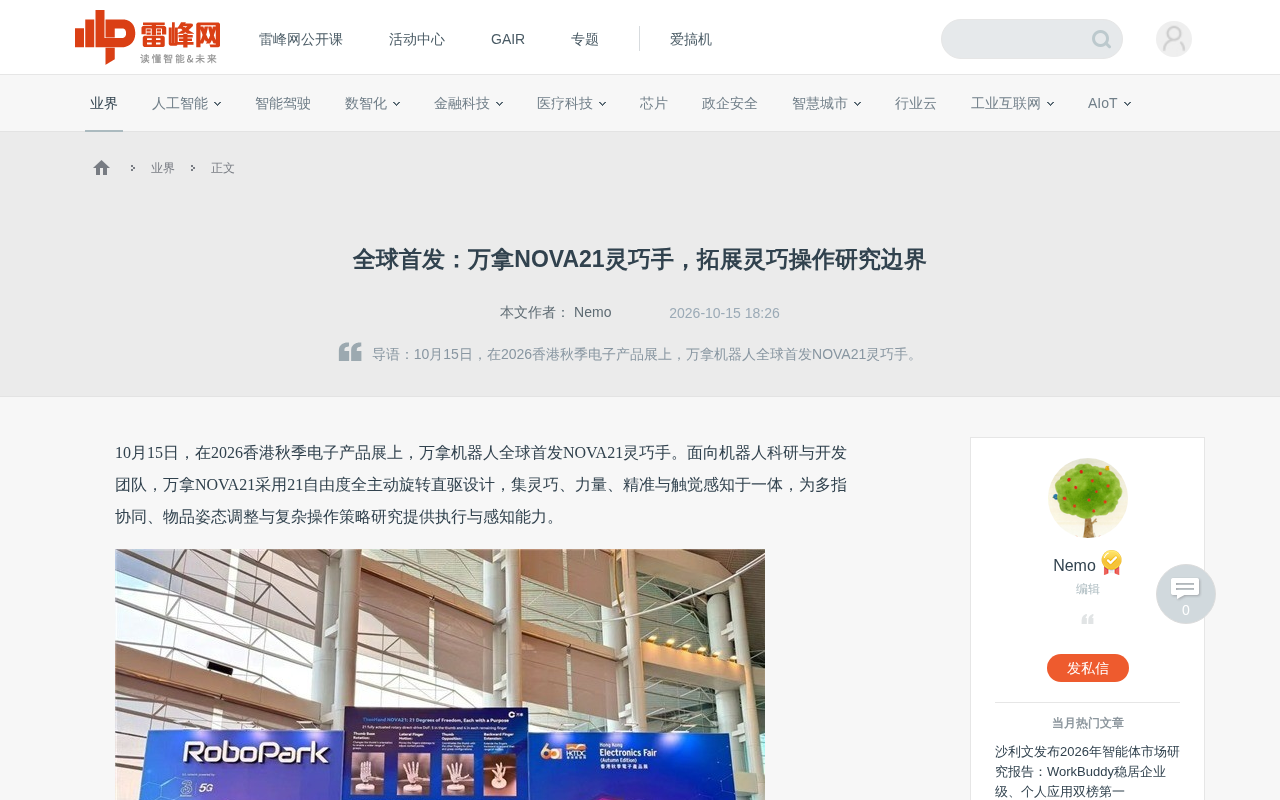Open the 专题 link
The image size is (1280, 800).
[585, 39]
